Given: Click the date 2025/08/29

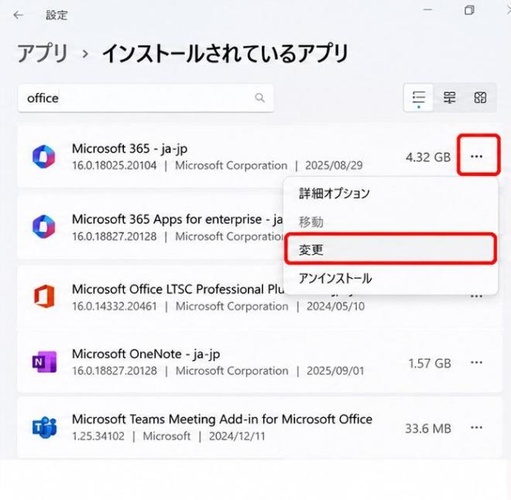Looking at the screenshot, I should point(334,165).
